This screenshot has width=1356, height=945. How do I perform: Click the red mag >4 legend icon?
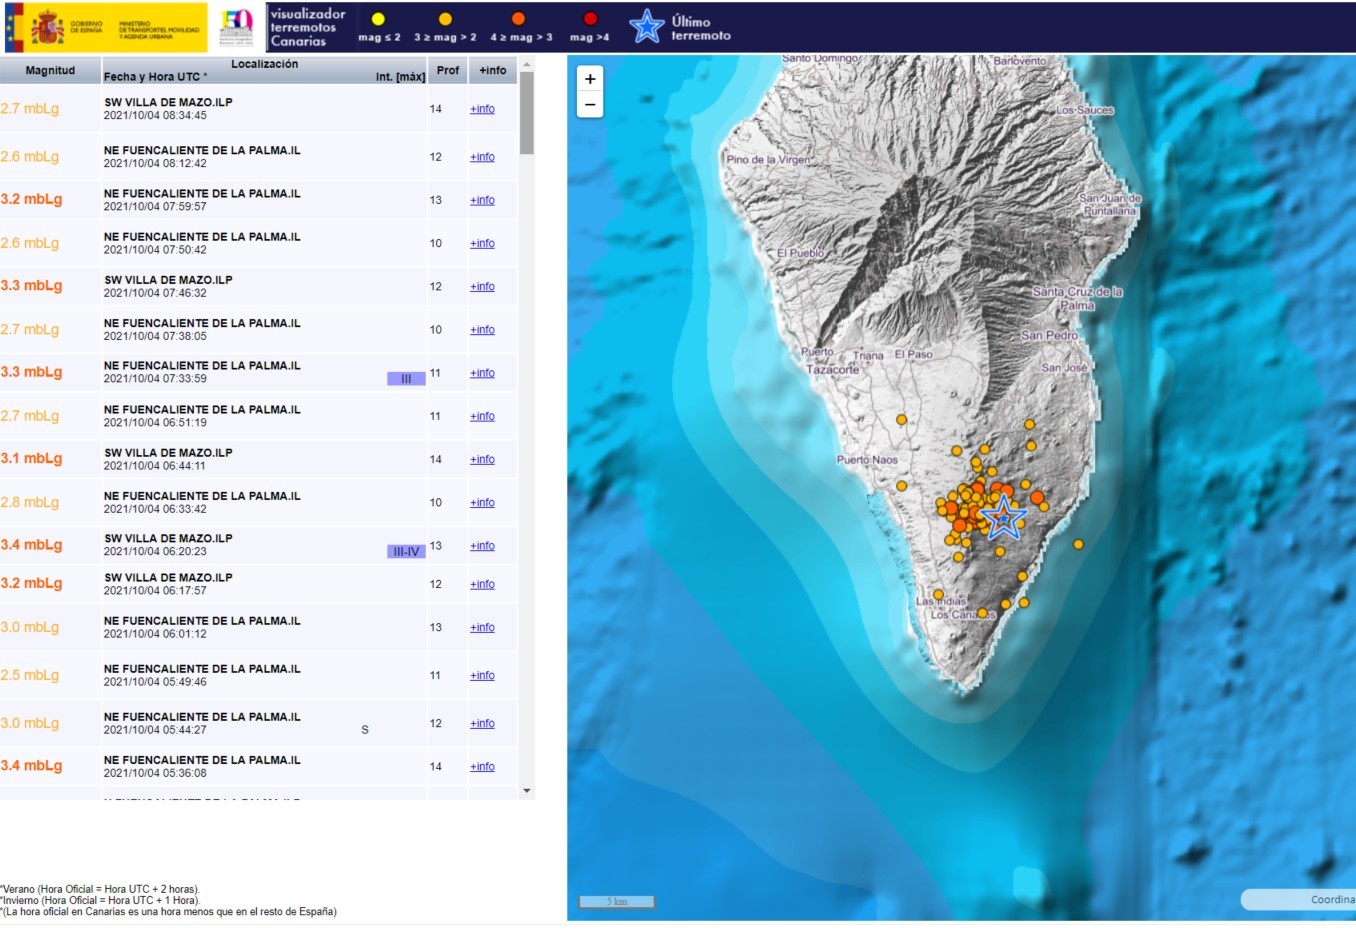click(x=590, y=19)
